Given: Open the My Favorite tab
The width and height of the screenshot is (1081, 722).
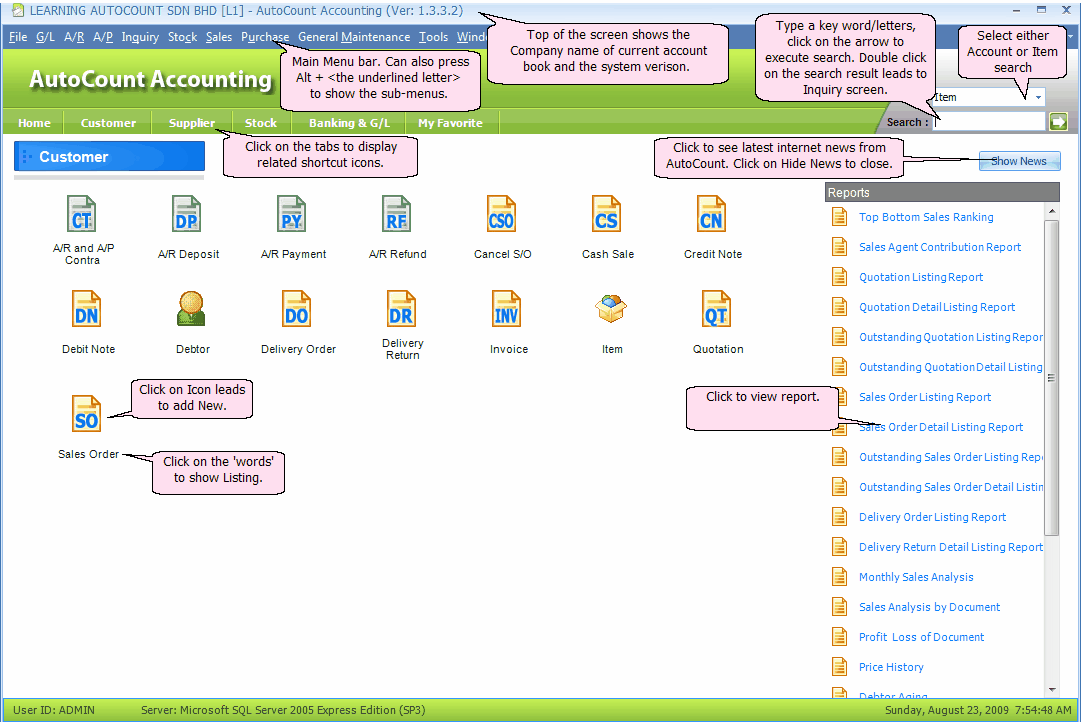Looking at the screenshot, I should [x=450, y=123].
